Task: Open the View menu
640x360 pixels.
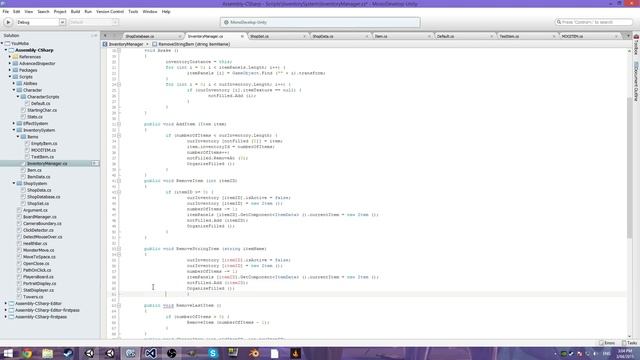Action: [x=29, y=12]
